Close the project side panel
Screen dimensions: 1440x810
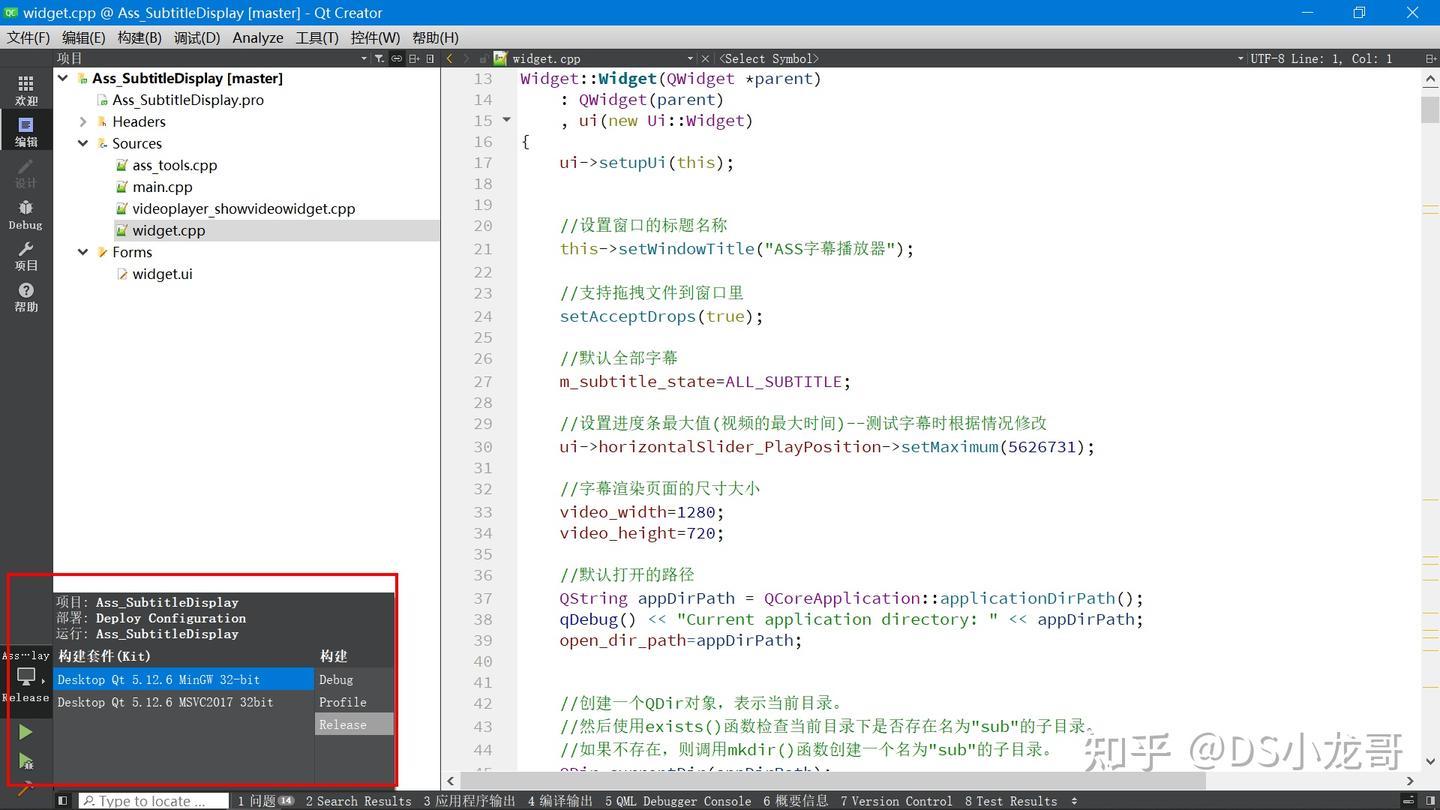click(x=431, y=59)
